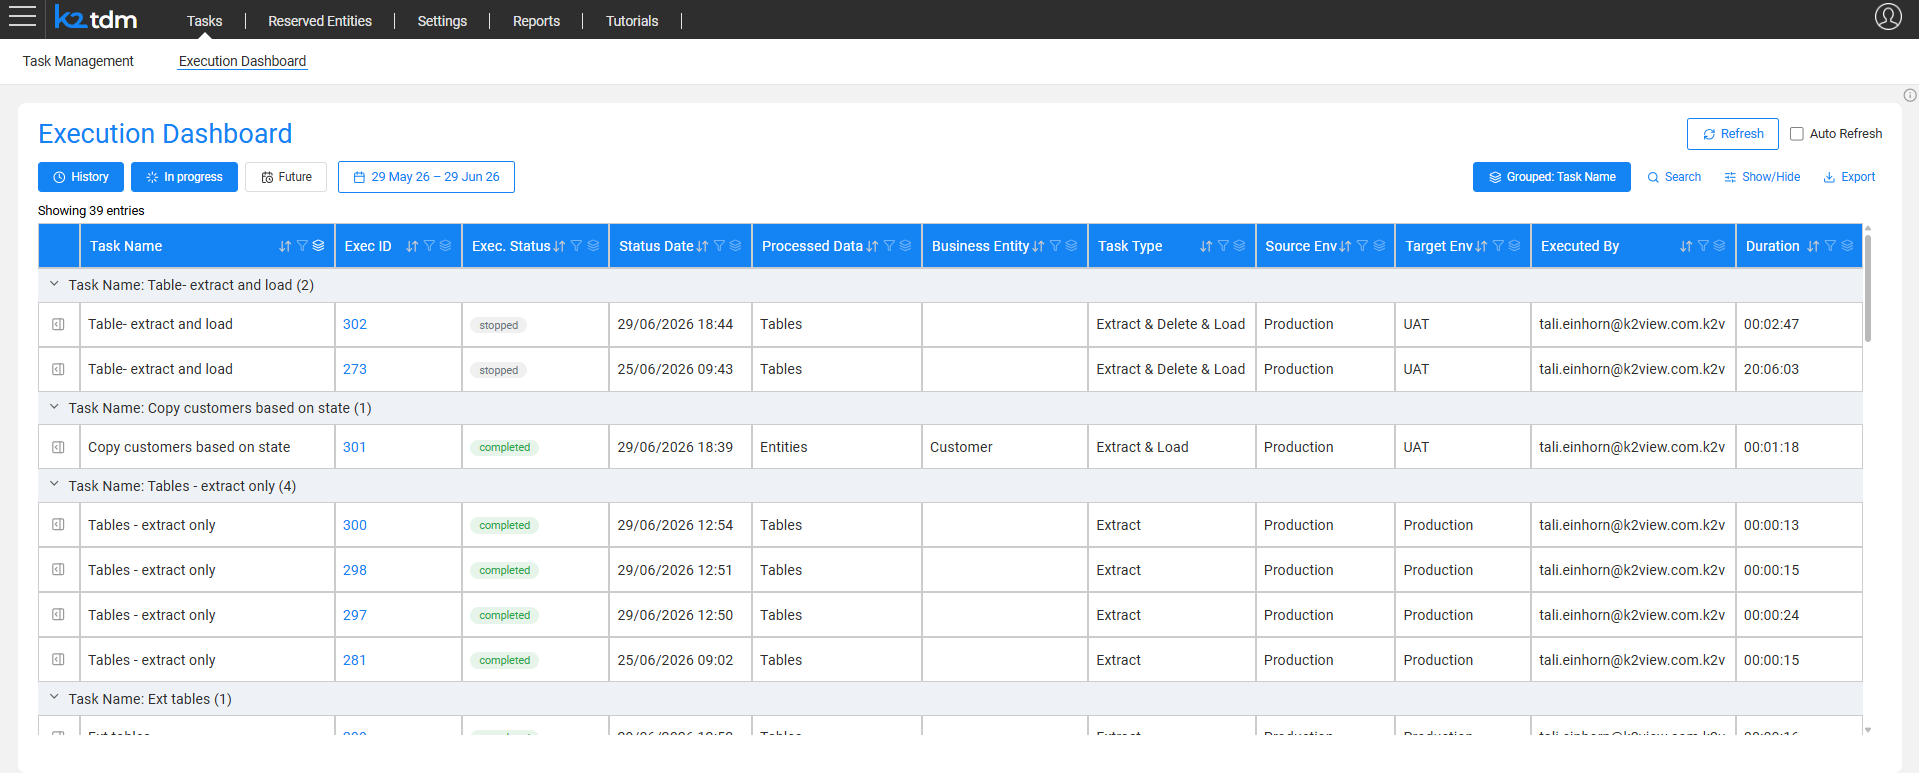
Task: Open execution ID 281 link
Action: click(355, 660)
